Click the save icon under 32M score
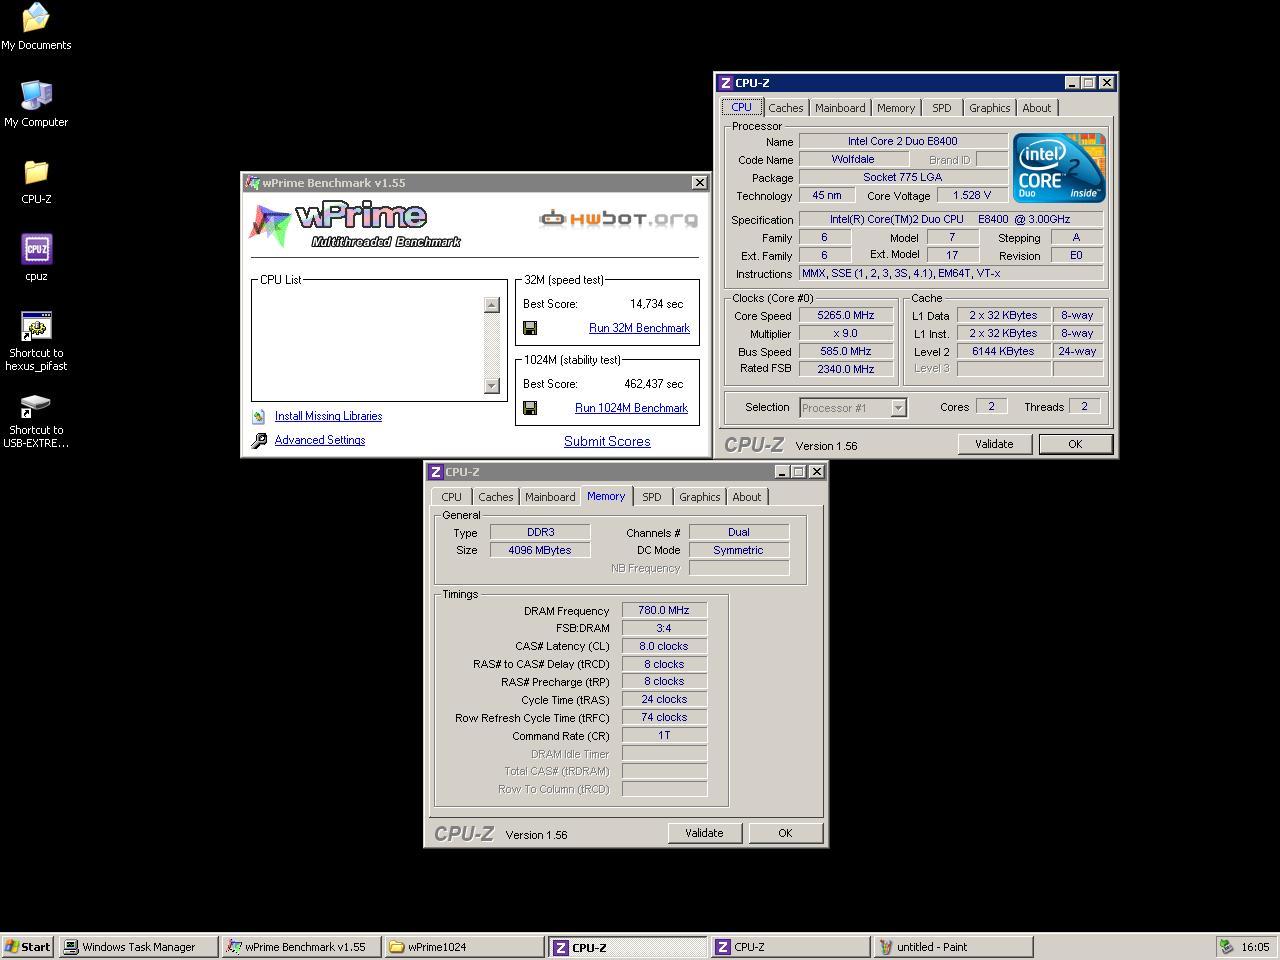This screenshot has width=1280, height=960. tap(530, 328)
